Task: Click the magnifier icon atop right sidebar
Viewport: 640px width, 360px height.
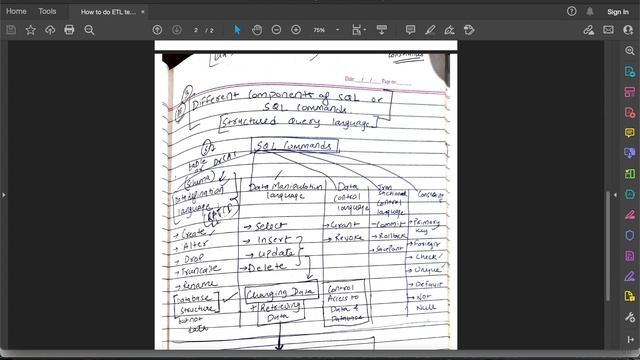Action: 629,51
